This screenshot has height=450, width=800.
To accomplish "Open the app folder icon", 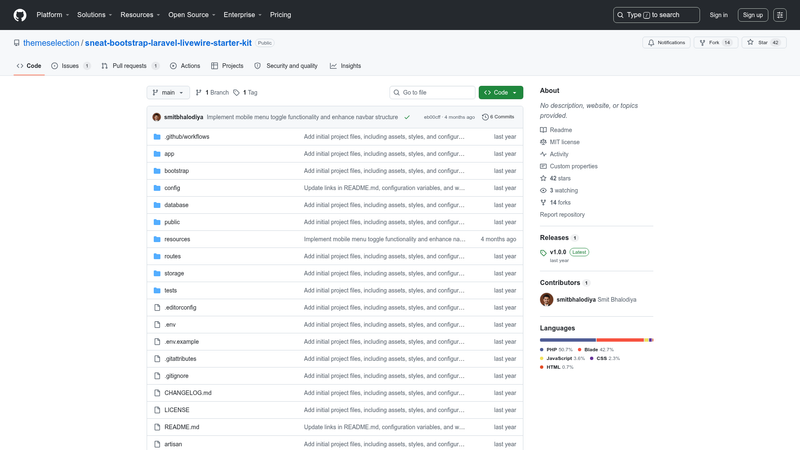I will pyautogui.click(x=157, y=154).
